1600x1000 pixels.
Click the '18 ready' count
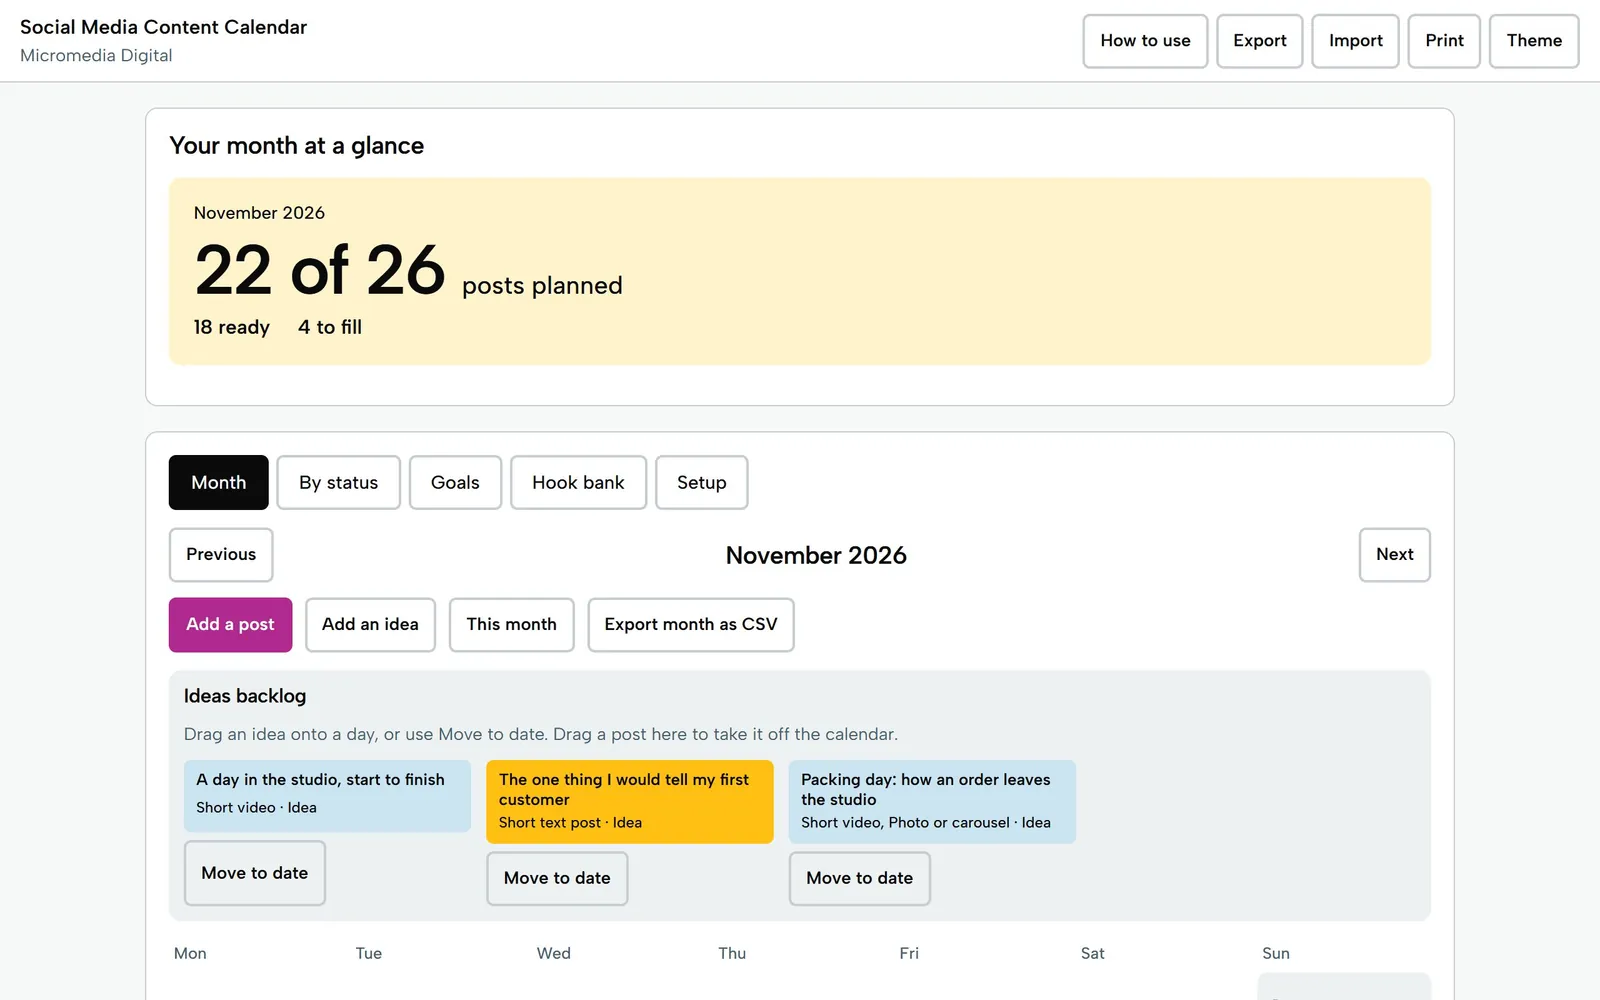pyautogui.click(x=231, y=327)
